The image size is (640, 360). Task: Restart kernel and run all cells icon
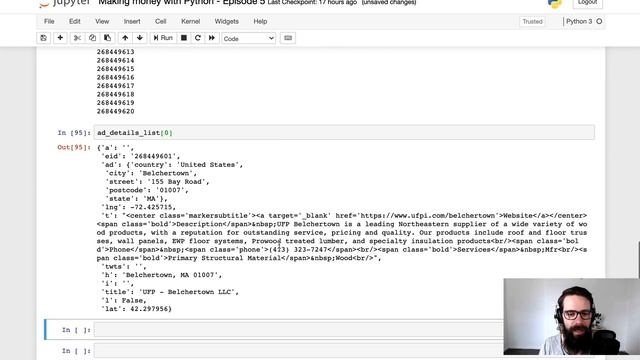[211, 38]
